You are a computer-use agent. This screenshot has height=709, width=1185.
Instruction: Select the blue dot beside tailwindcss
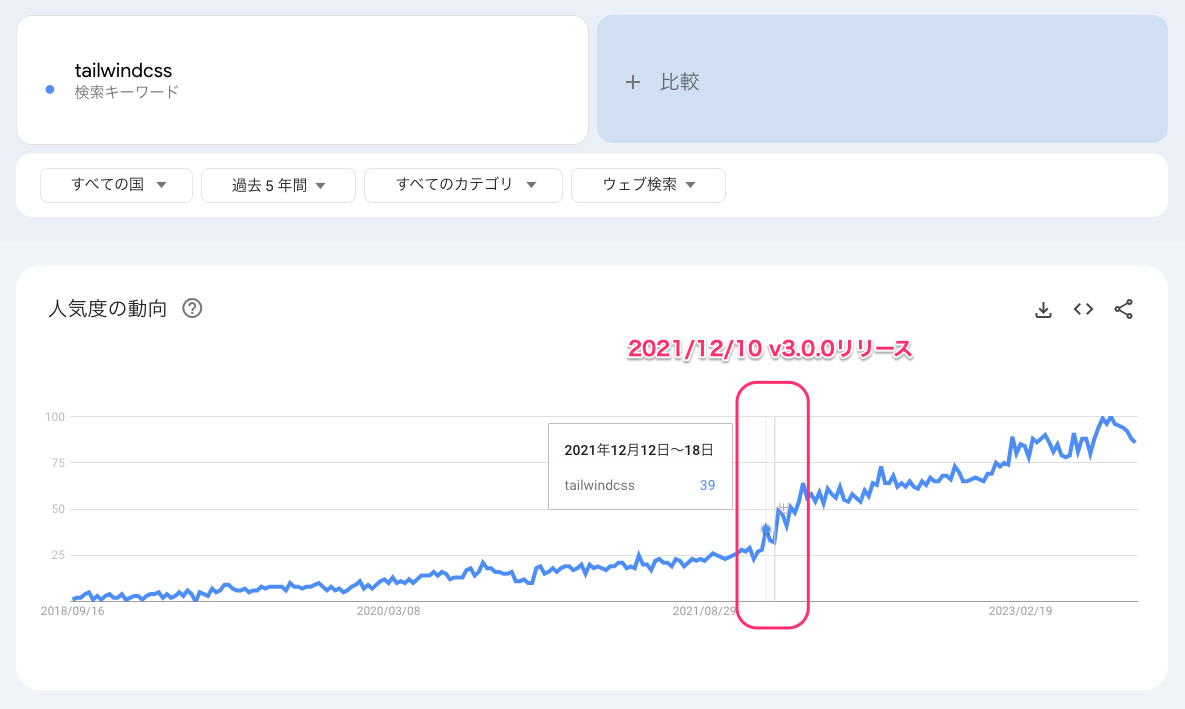(x=50, y=89)
